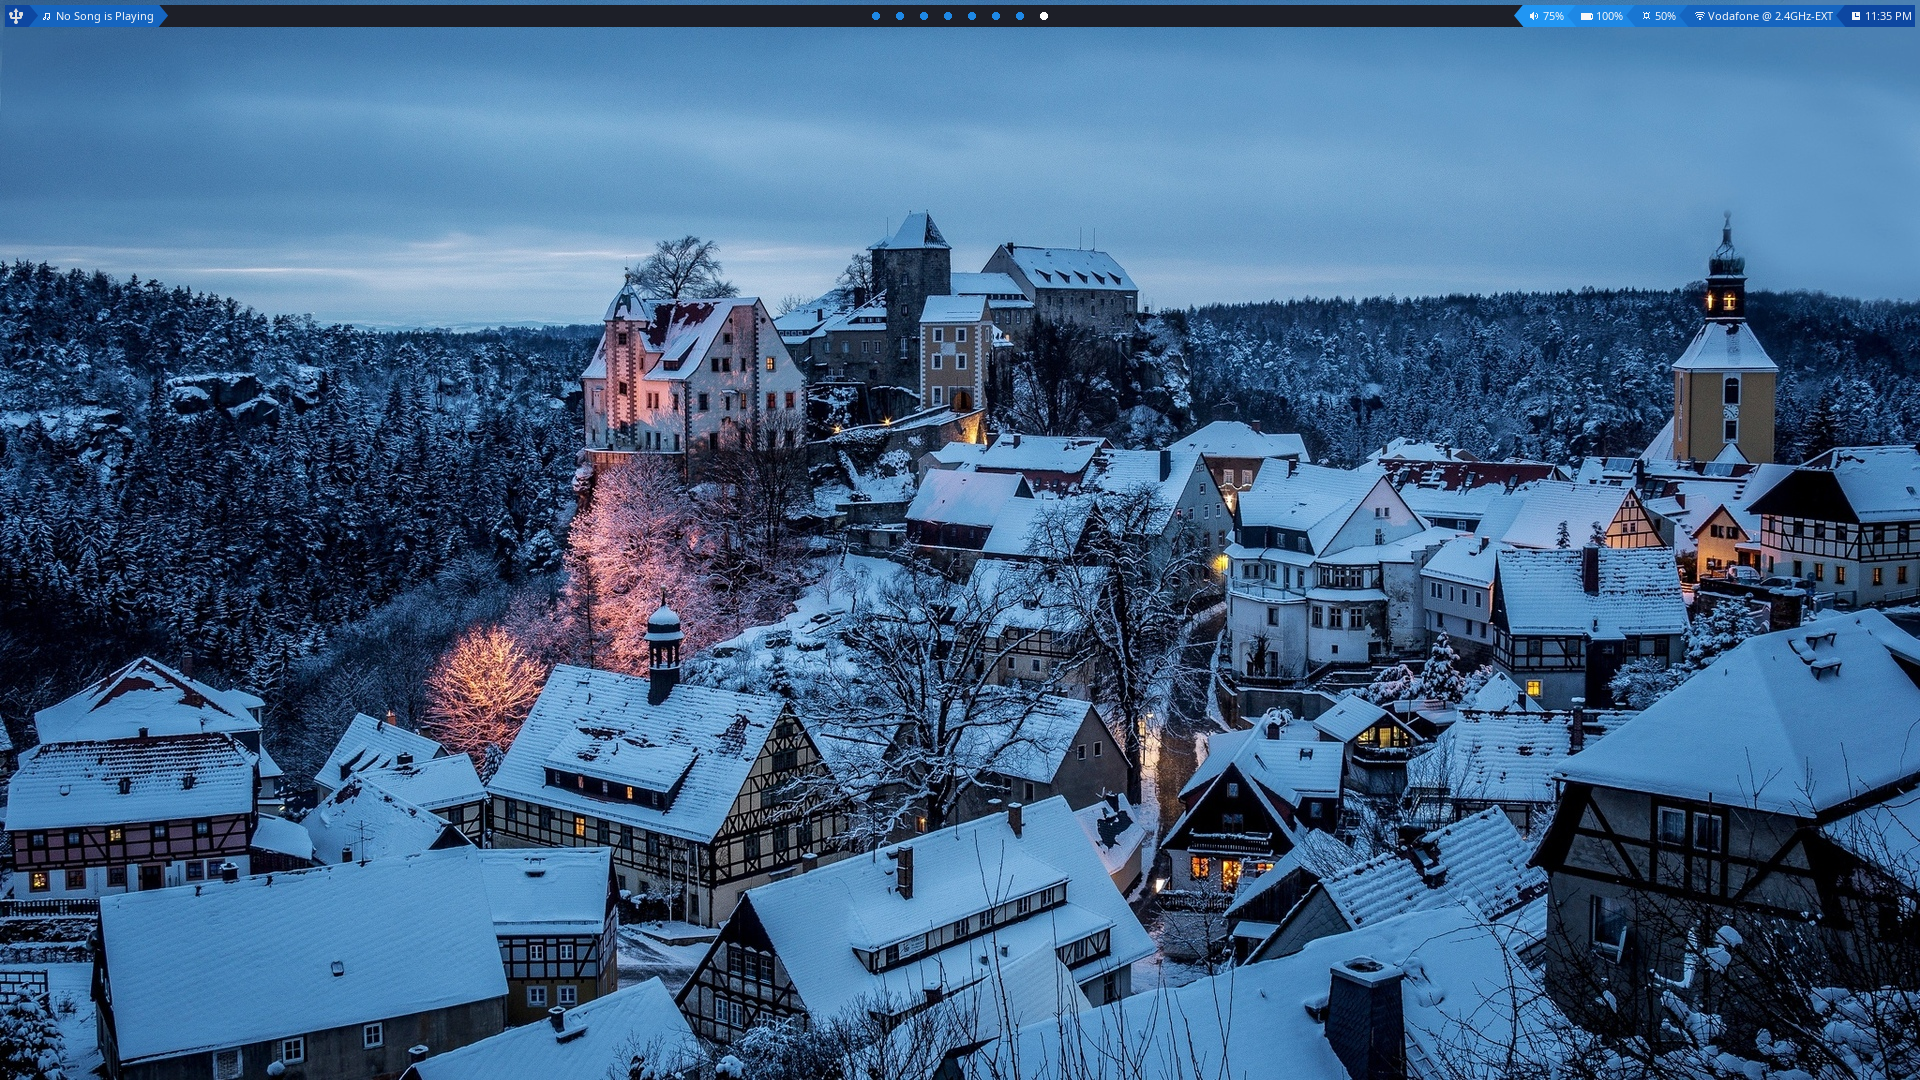This screenshot has width=1920, height=1080.
Task: Click the music note icon
Action: click(x=46, y=16)
